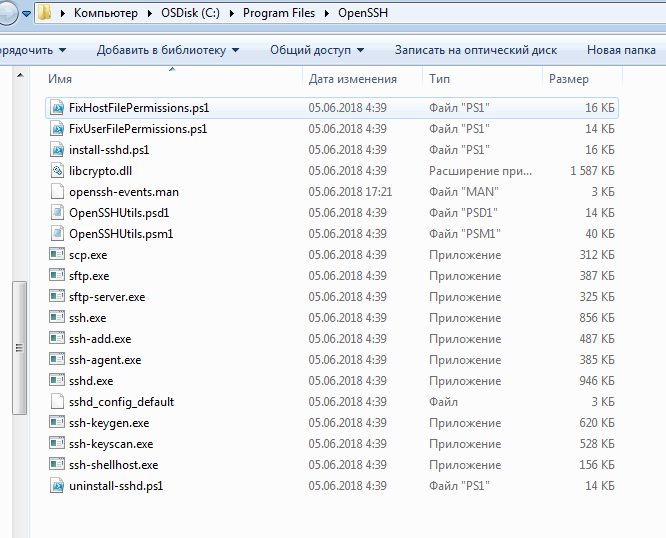Click the ssh.exe application icon
Image resolution: width=666 pixels, height=538 pixels.
tap(57, 318)
